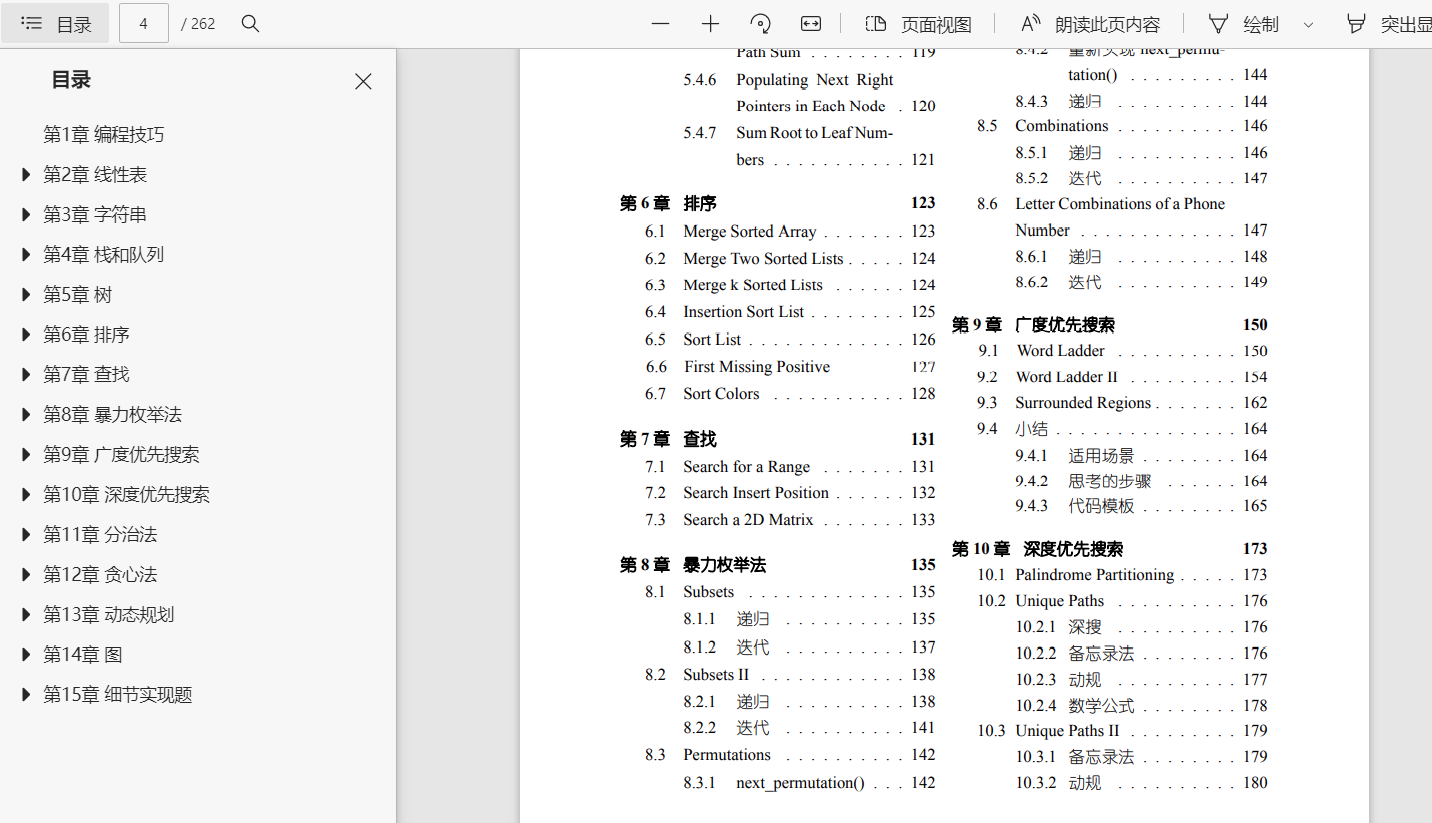This screenshot has width=1432, height=823.
Task: Toggle the 目录 contents sidebar
Action: coord(55,22)
